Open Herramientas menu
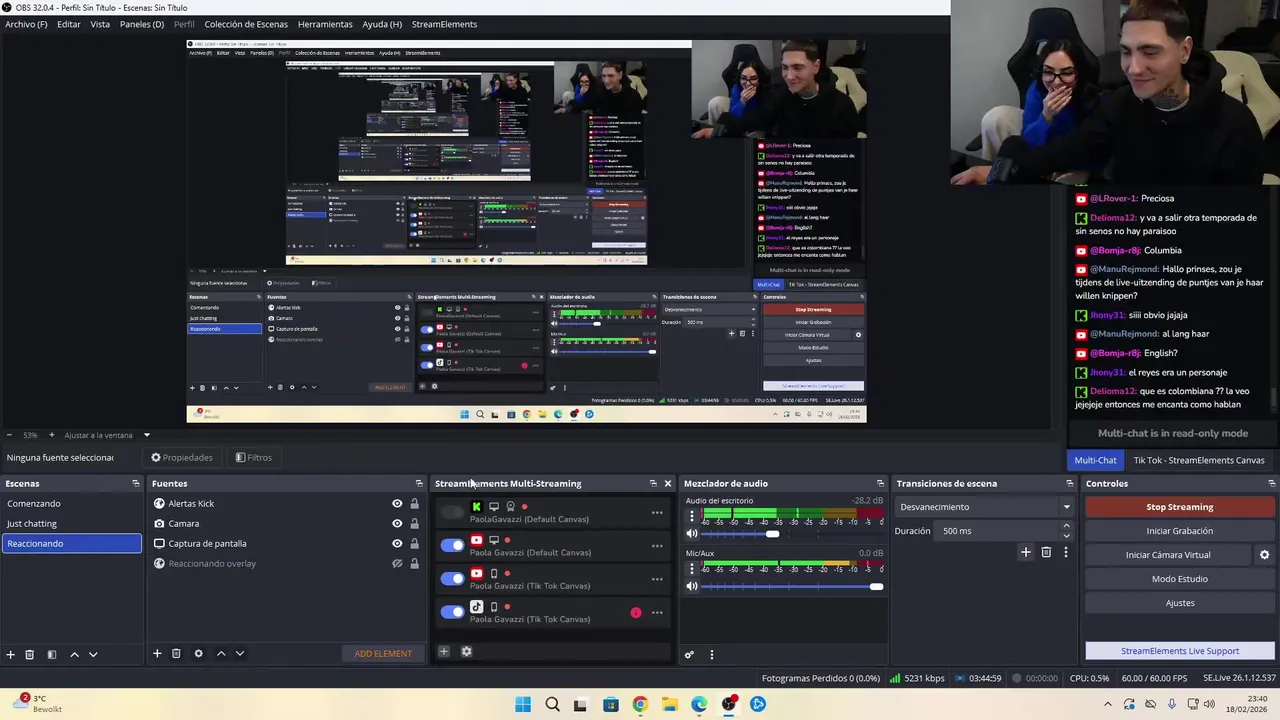The height and width of the screenshot is (720, 1280). tap(325, 24)
